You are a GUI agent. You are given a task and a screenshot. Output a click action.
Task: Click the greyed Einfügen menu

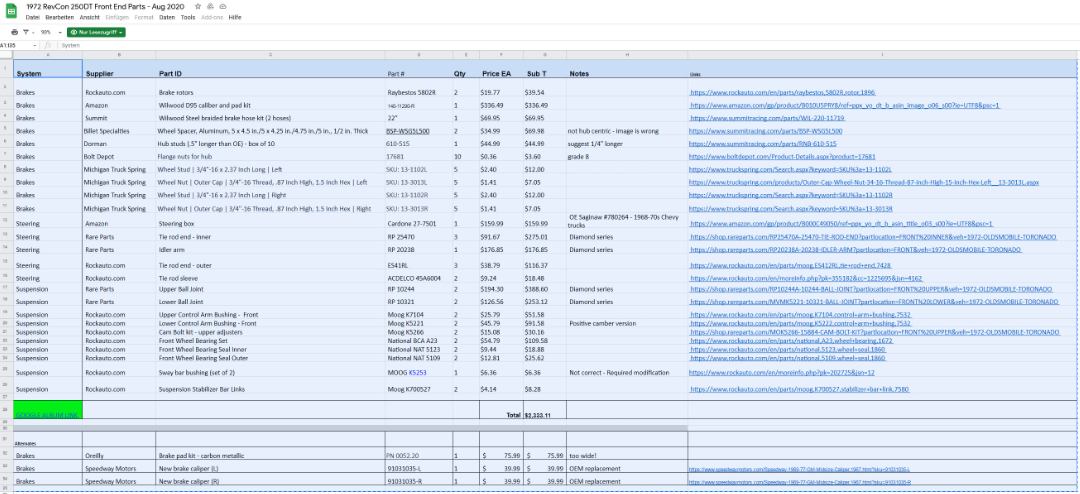(x=117, y=17)
